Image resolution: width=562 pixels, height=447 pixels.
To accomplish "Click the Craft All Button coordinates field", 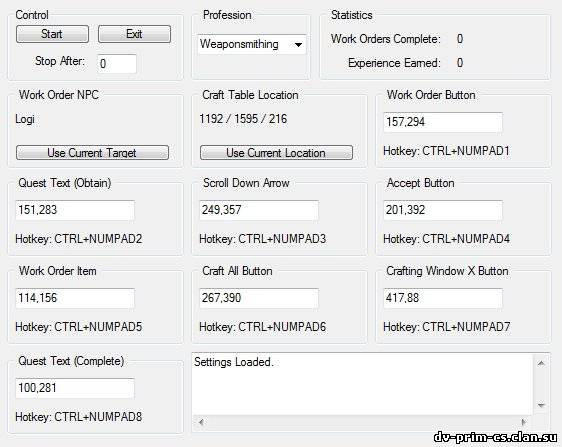I will [259, 298].
